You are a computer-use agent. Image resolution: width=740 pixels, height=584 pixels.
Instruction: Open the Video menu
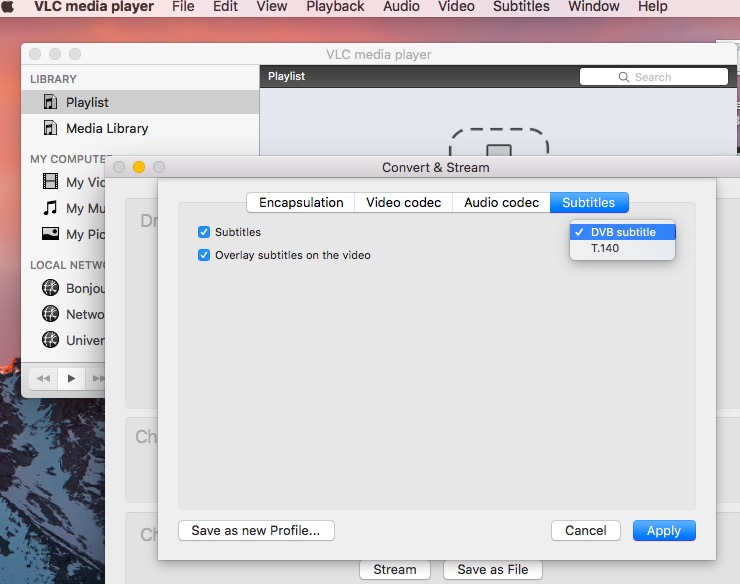click(x=456, y=7)
